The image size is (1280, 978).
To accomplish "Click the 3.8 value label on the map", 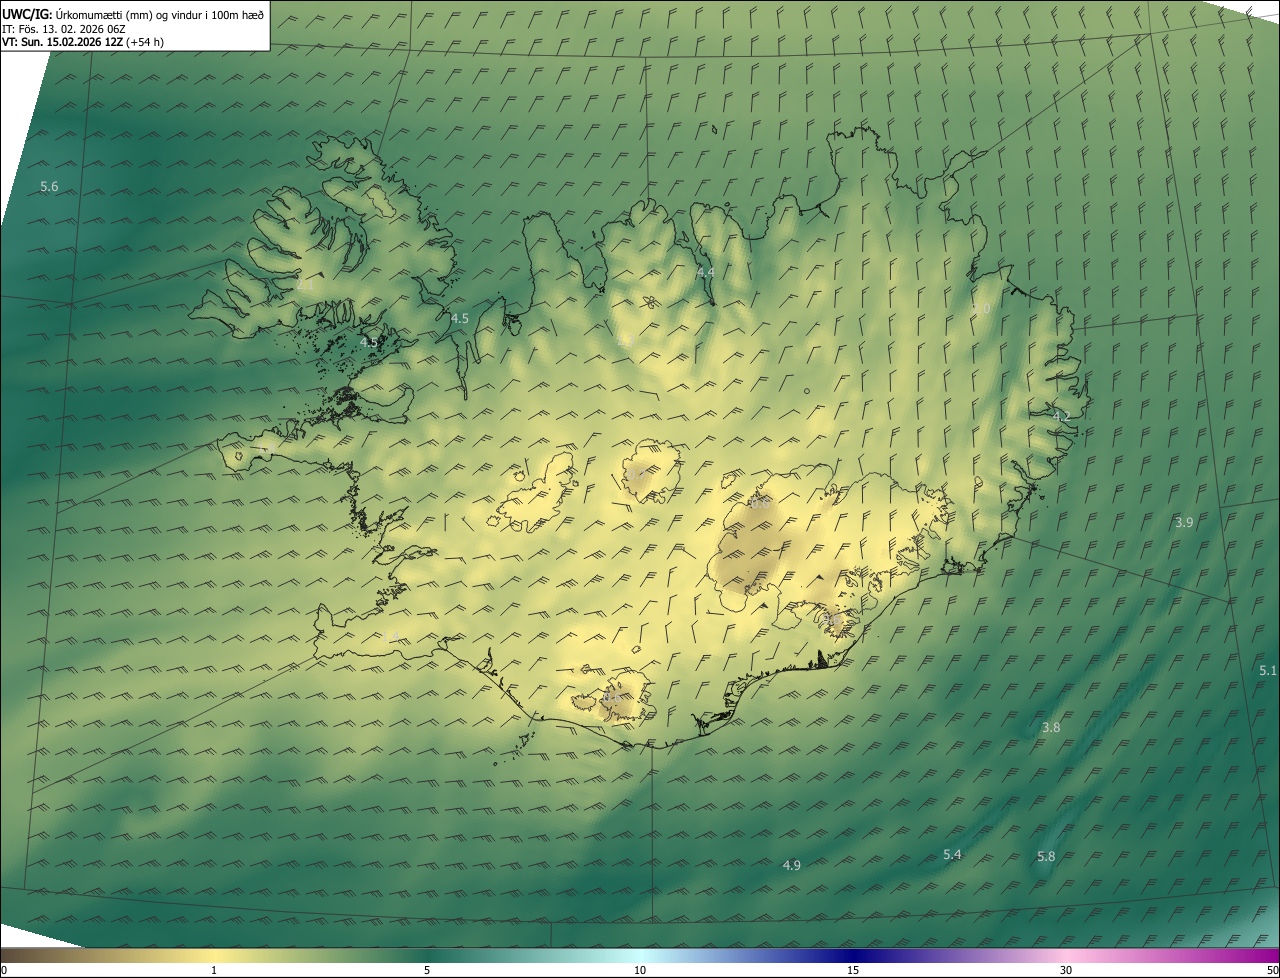I will pos(1051,728).
